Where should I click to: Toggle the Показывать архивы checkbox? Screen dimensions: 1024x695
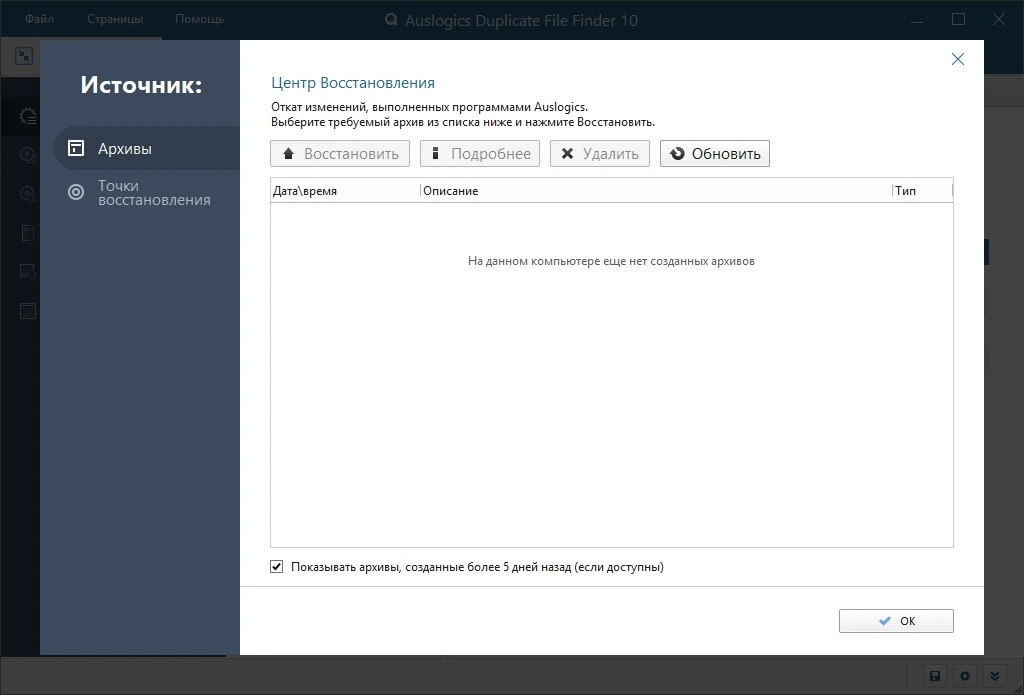[x=277, y=566]
